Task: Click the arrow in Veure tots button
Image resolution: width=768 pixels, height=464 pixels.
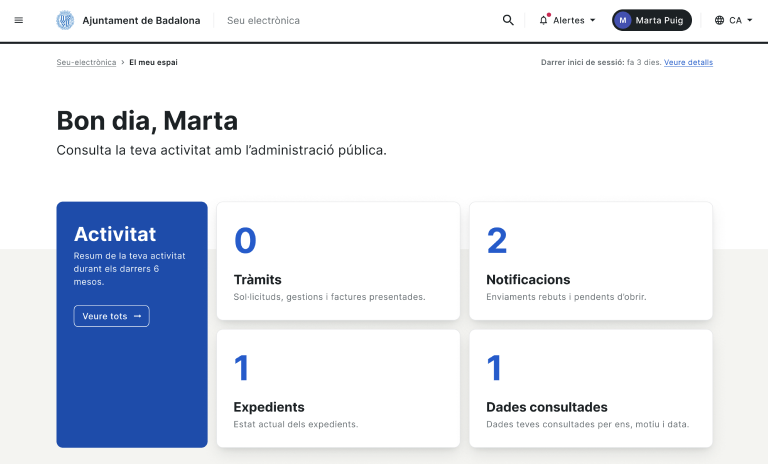Action: [x=138, y=316]
